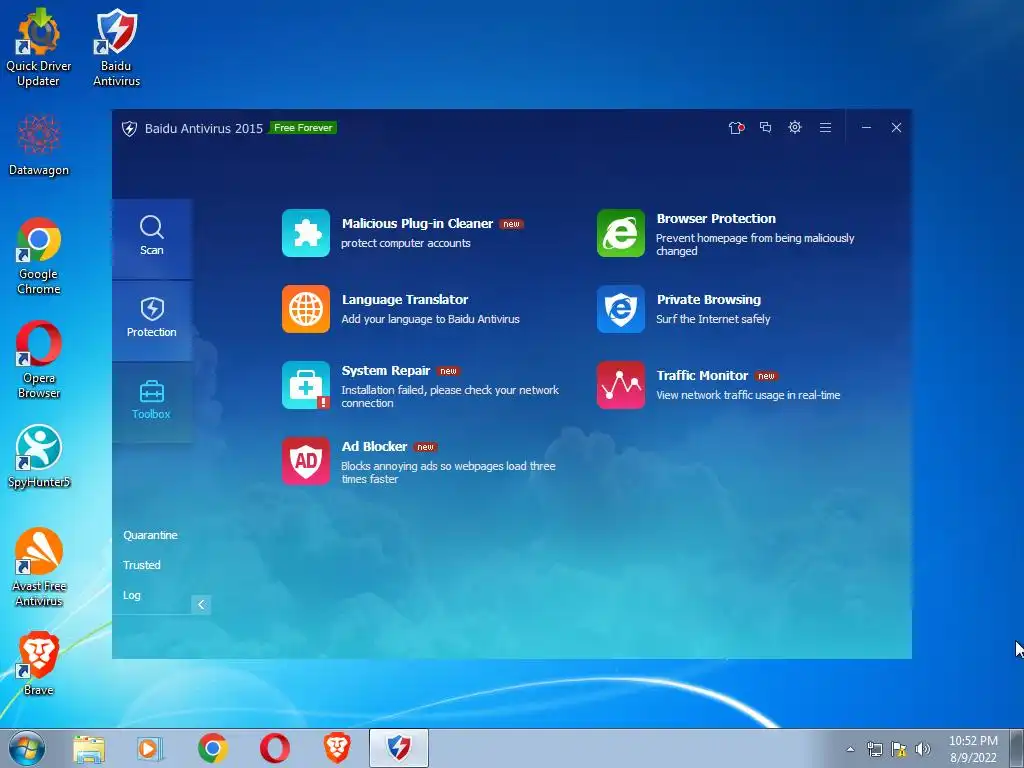Select the SpyHunter5 desktop shortcut
The image size is (1024, 768).
click(39, 456)
